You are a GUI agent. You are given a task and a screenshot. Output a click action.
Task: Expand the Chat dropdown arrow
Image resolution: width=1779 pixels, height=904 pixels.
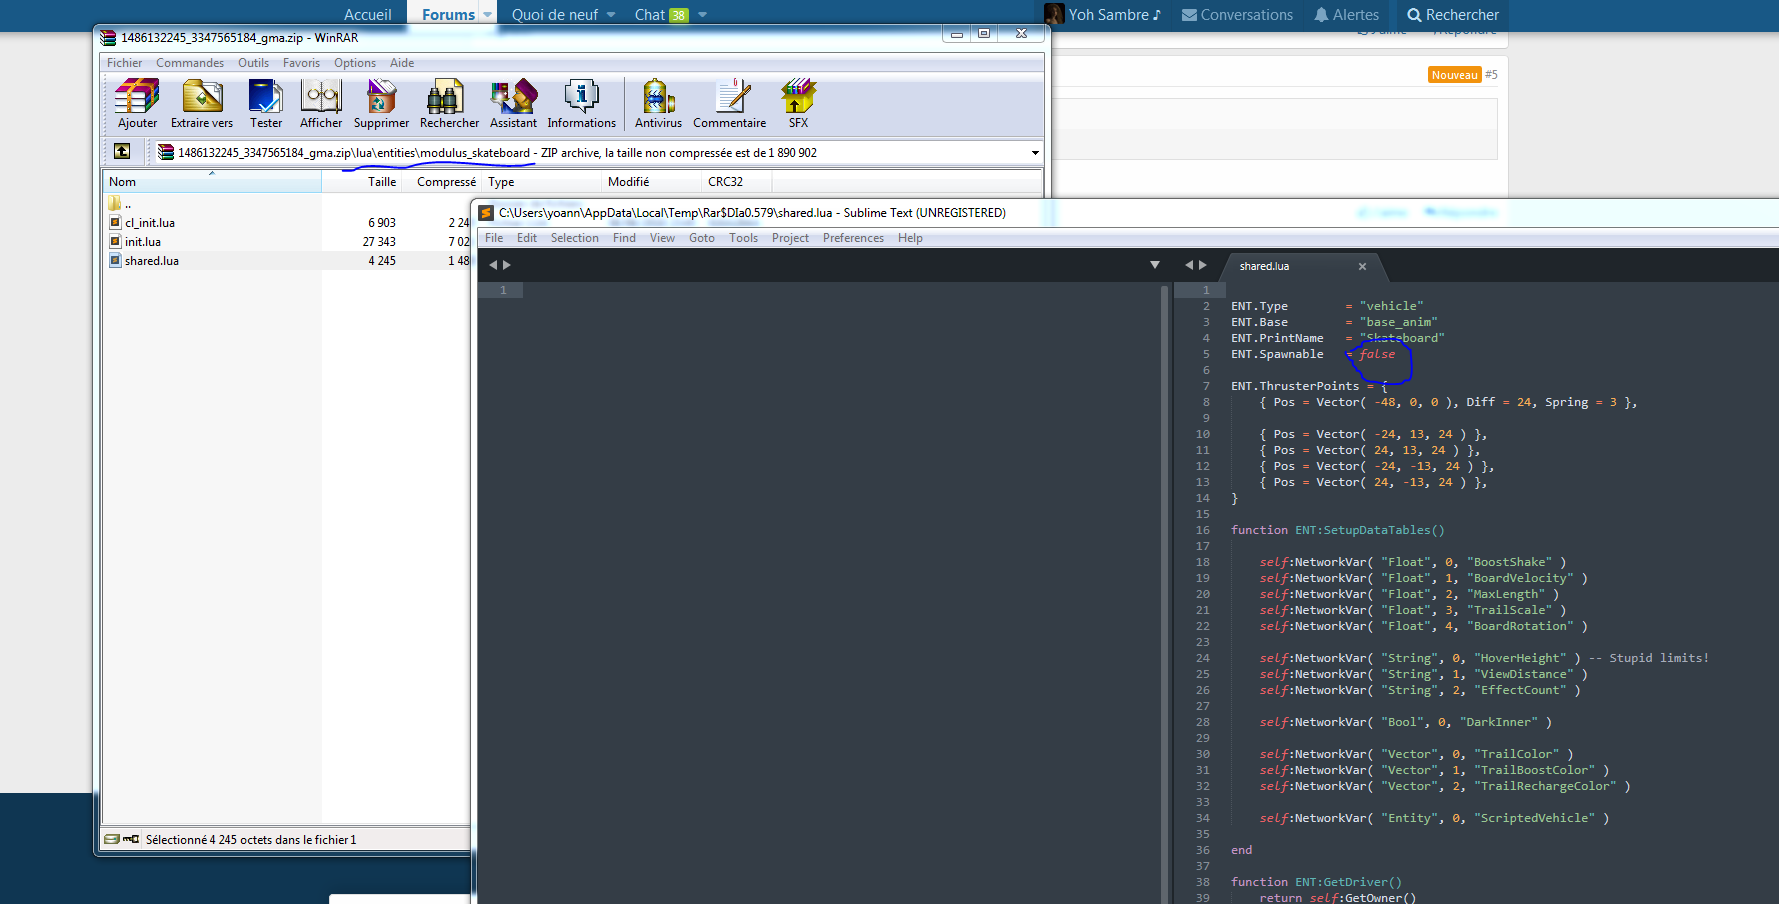pyautogui.click(x=702, y=15)
